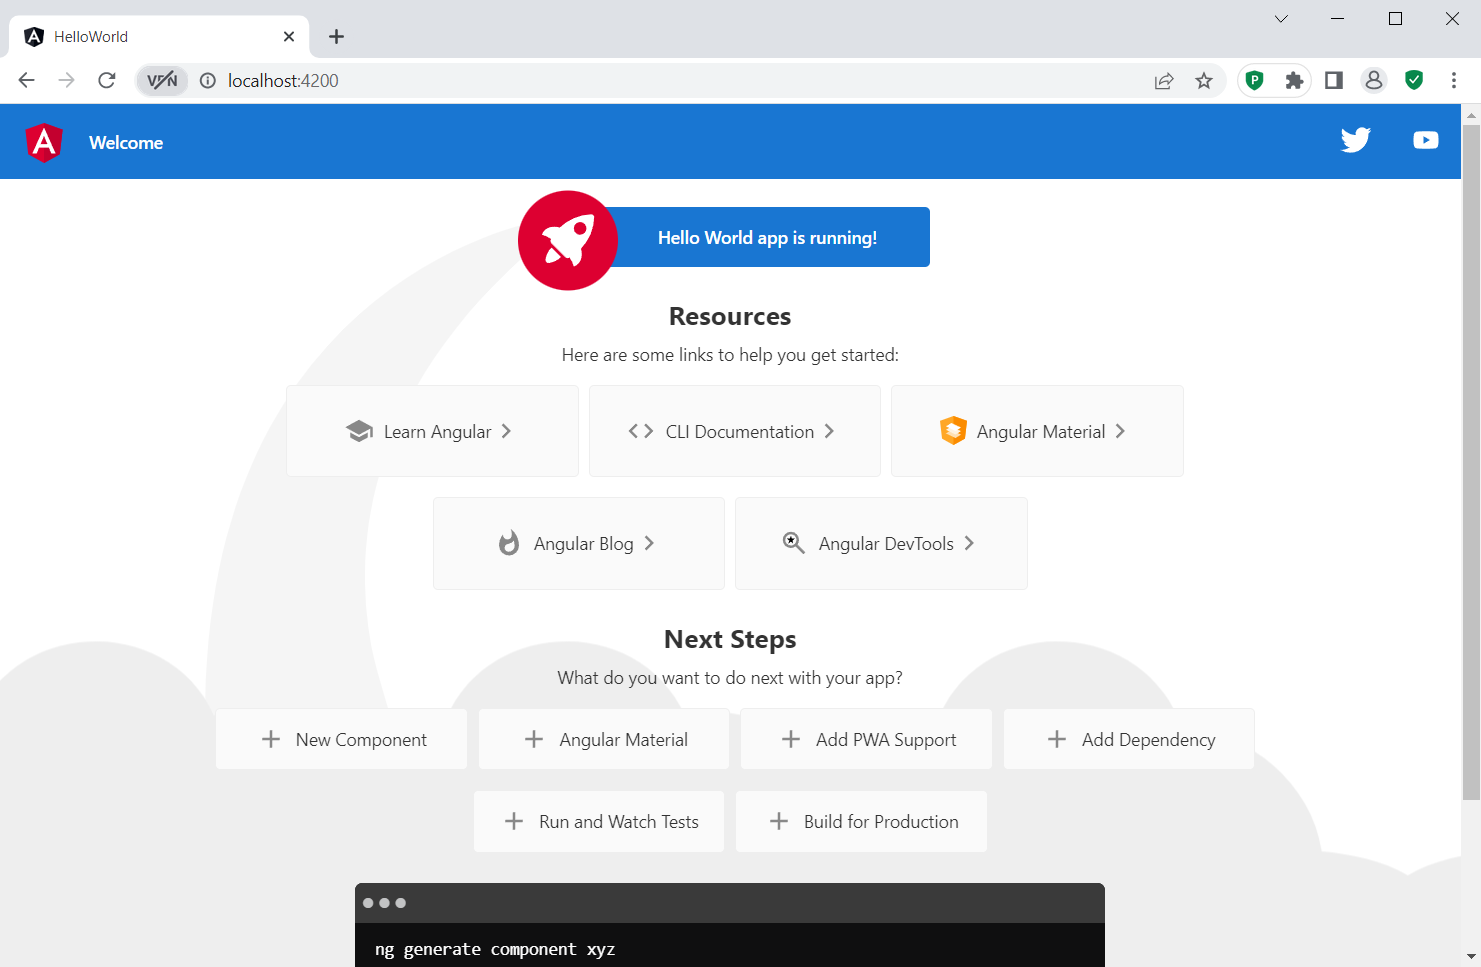1481x967 pixels.
Task: Open the Angular Material resource link
Action: [1037, 431]
